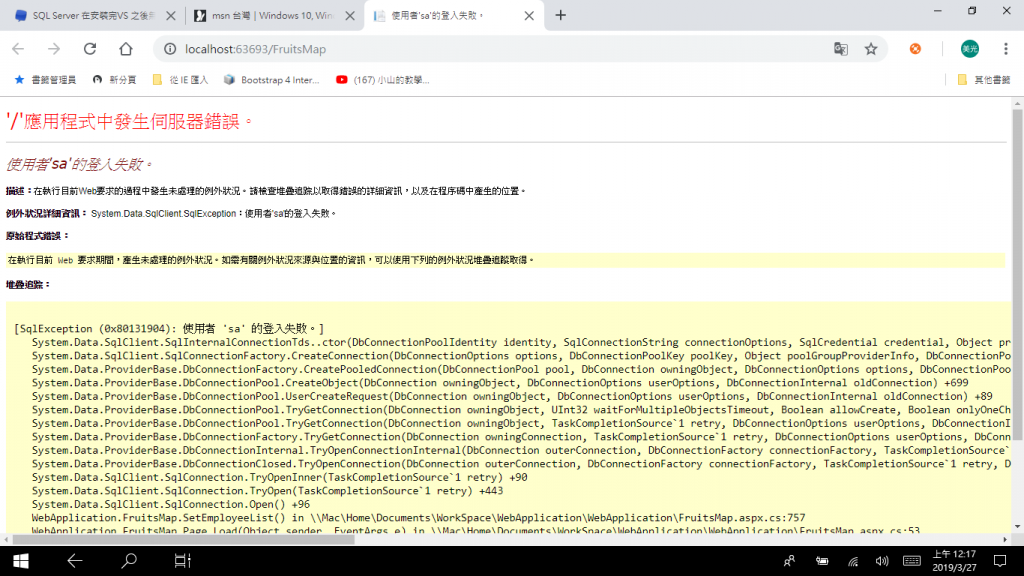Click the DbConnectionInternal.TryOpenConnectionInternal stack line
This screenshot has width=1024, height=576.
[x=521, y=451]
